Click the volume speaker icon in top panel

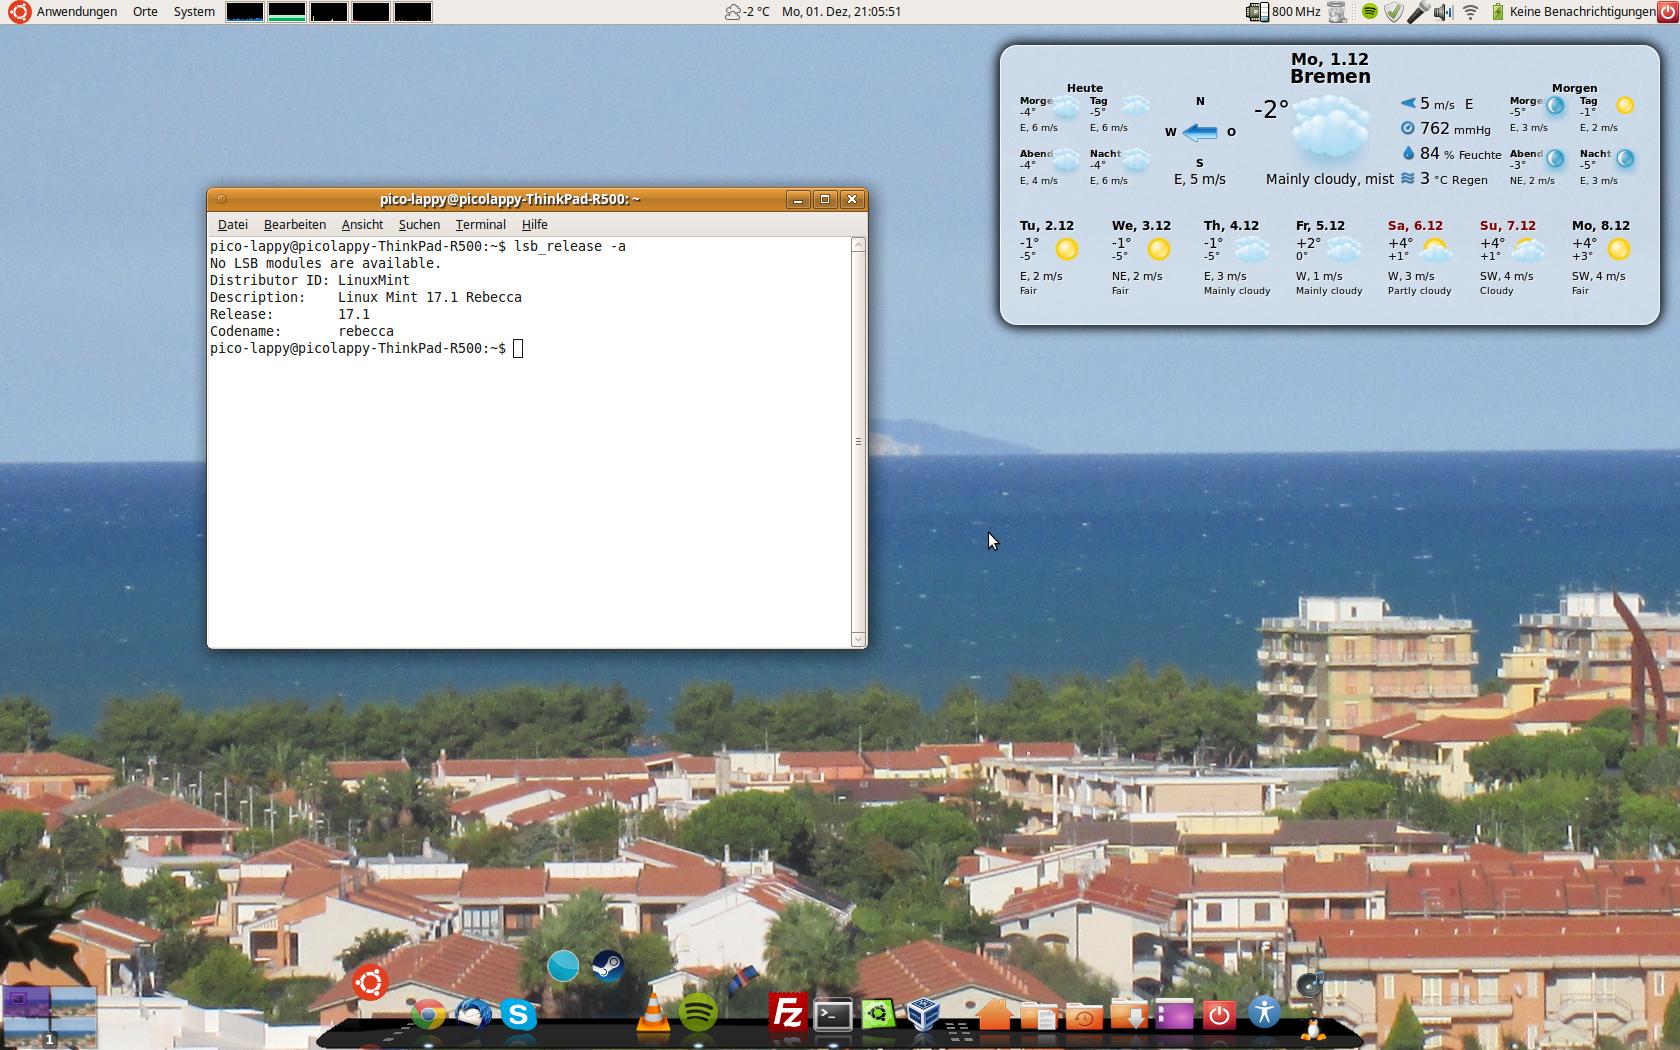(1443, 12)
